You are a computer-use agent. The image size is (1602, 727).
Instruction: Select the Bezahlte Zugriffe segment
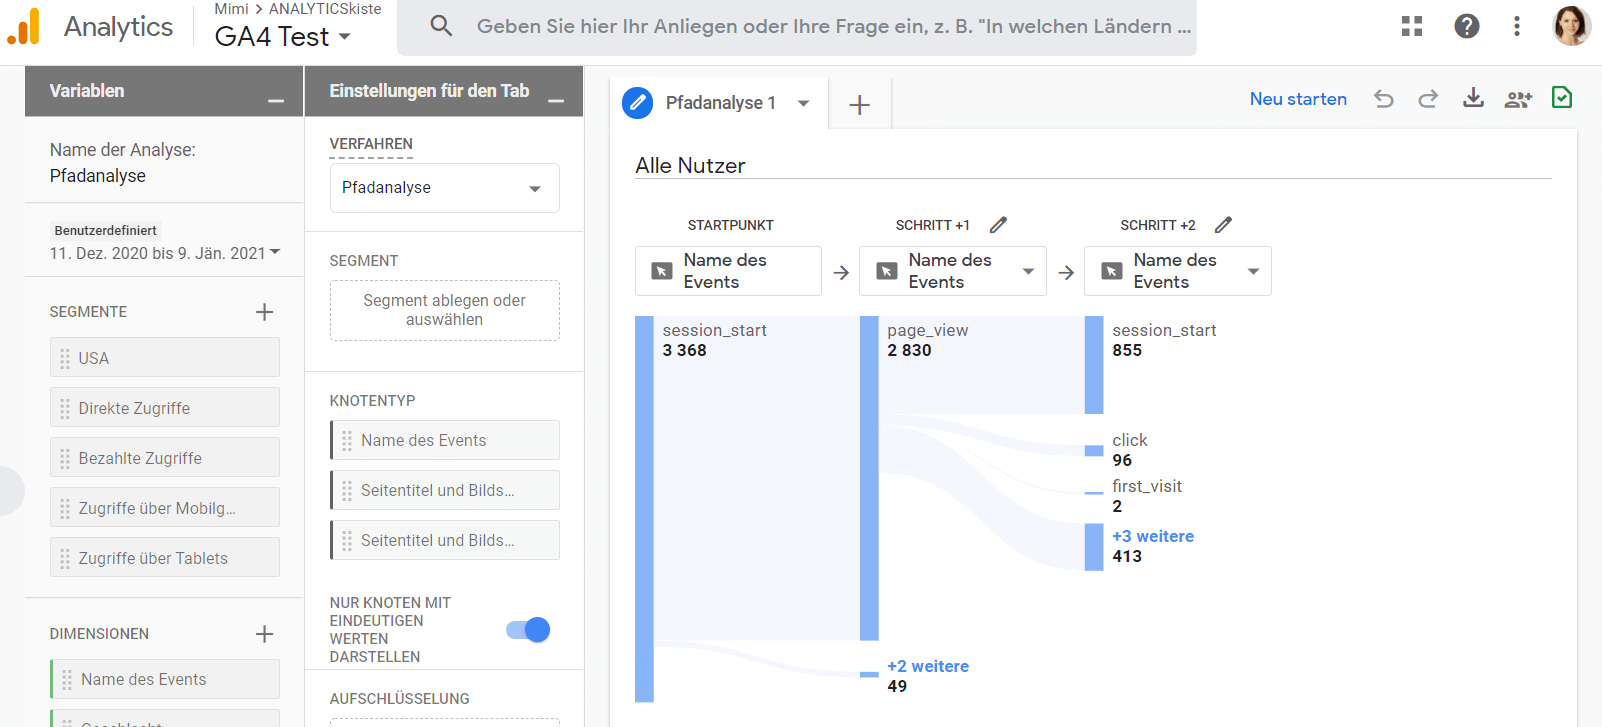click(x=165, y=457)
